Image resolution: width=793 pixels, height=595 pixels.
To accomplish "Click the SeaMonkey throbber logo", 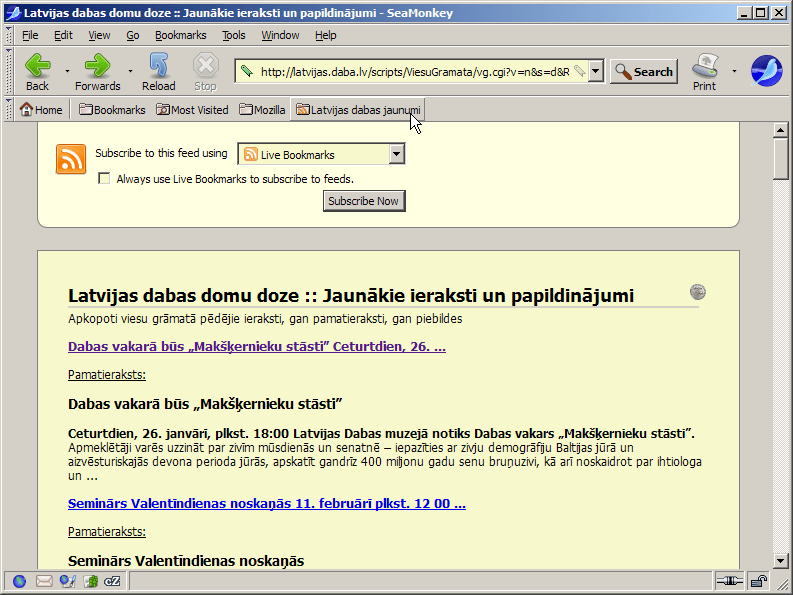I will pyautogui.click(x=766, y=71).
